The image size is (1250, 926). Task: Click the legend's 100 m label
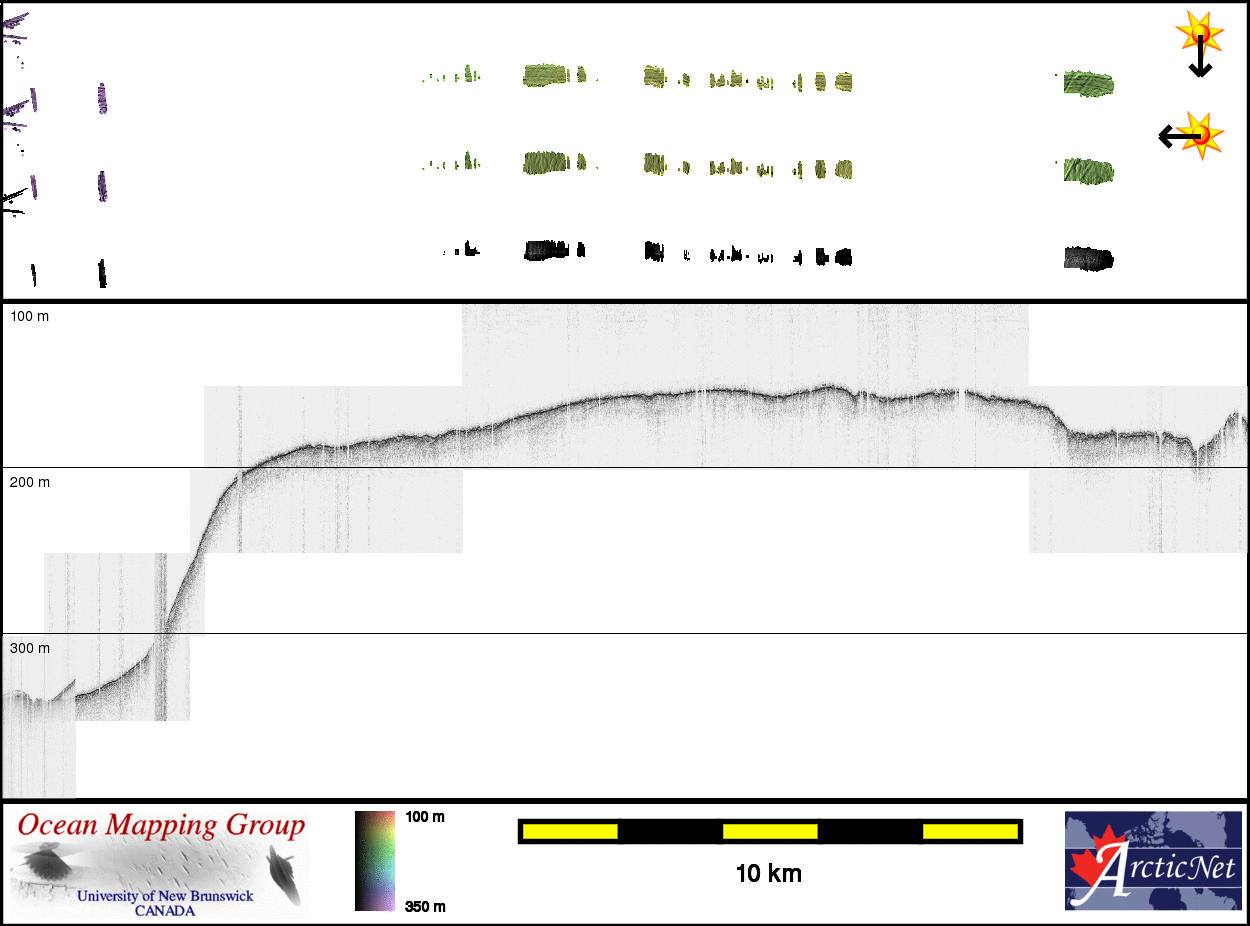click(425, 817)
